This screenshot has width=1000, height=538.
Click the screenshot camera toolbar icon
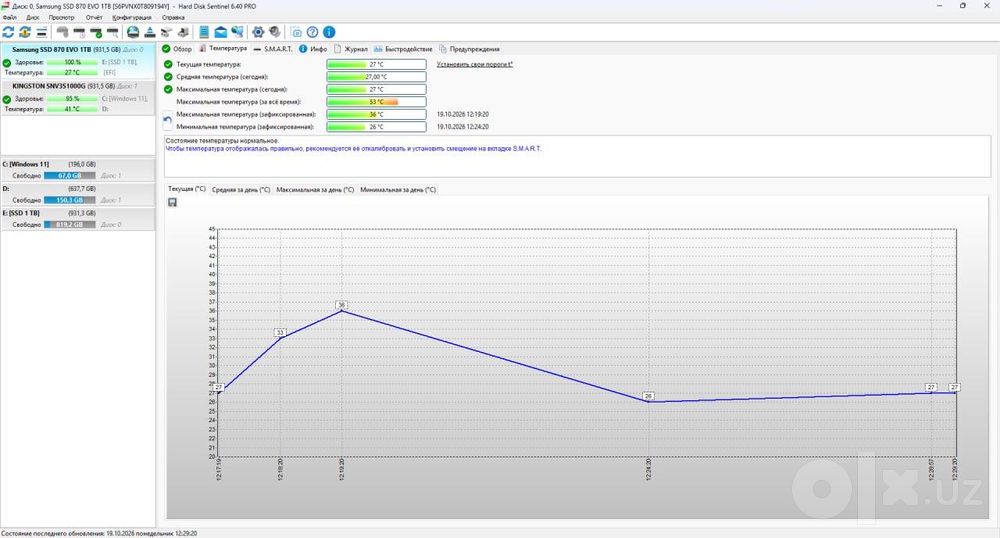tap(296, 32)
